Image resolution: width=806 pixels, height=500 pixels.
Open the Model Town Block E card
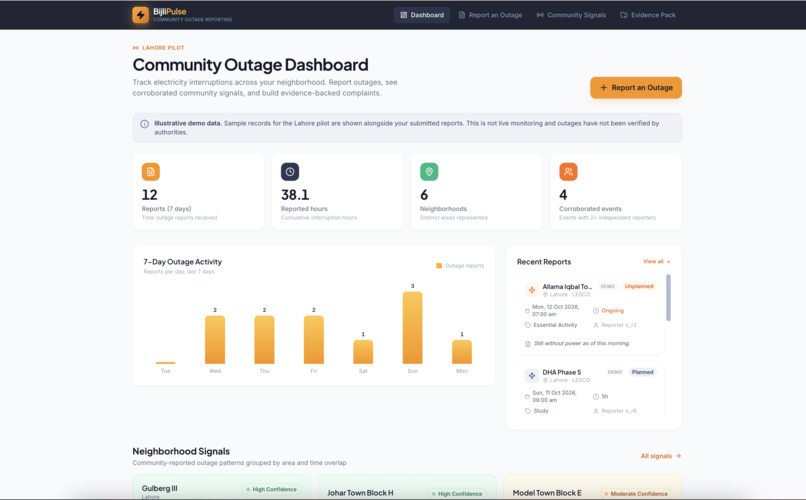tap(593, 487)
